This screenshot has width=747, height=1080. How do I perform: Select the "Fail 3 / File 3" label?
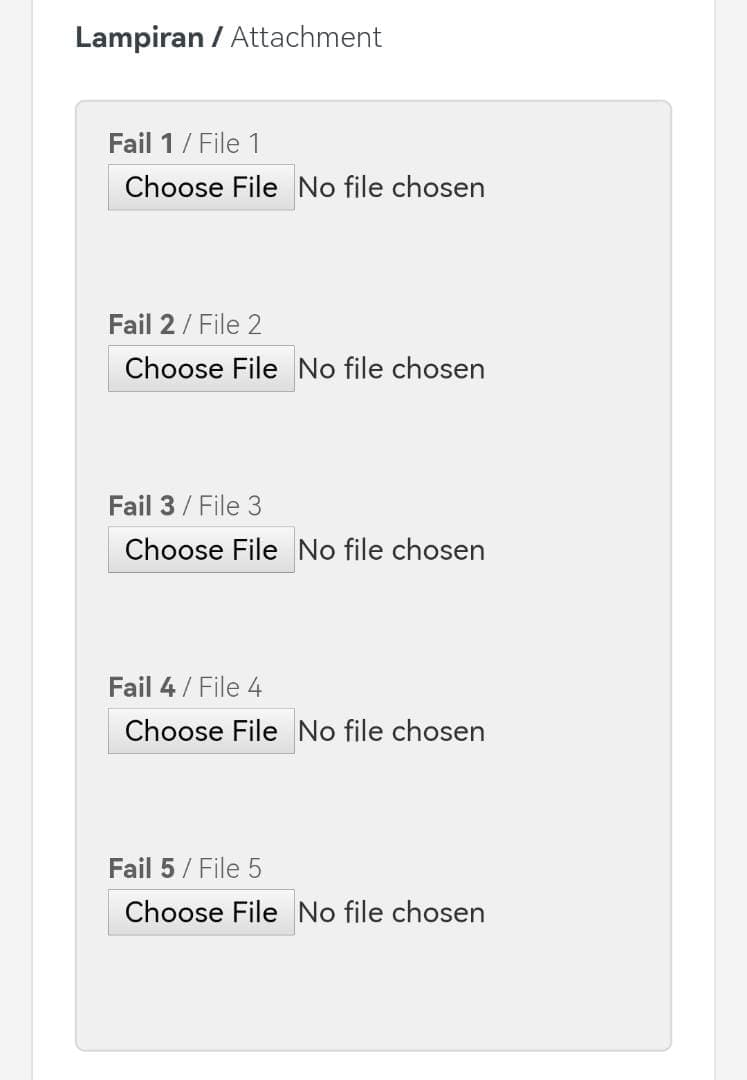pyautogui.click(x=185, y=506)
